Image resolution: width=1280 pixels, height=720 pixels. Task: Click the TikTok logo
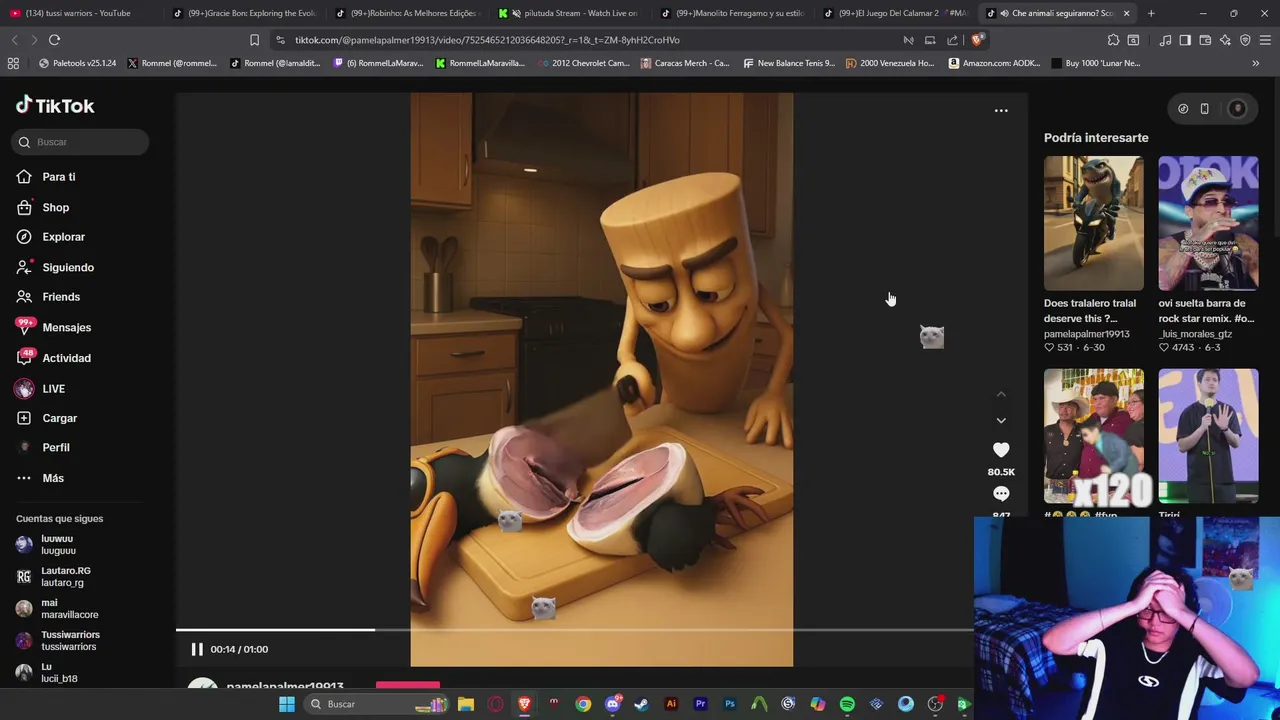point(55,106)
